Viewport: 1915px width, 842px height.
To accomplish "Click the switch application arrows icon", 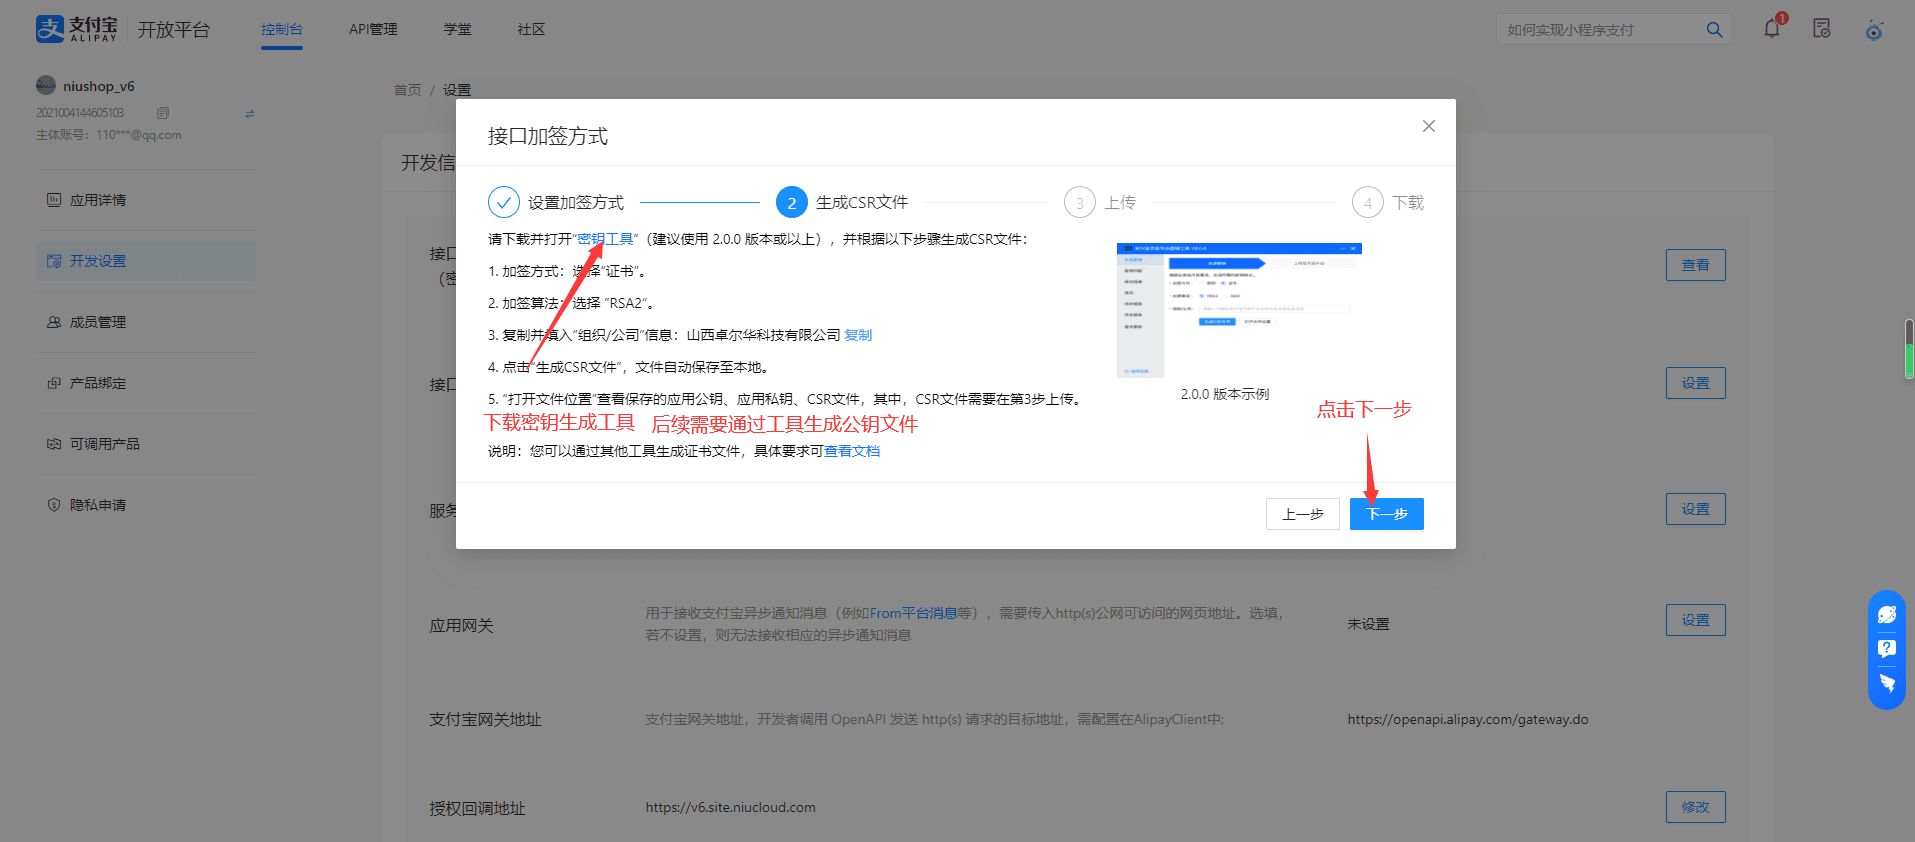I will [250, 114].
